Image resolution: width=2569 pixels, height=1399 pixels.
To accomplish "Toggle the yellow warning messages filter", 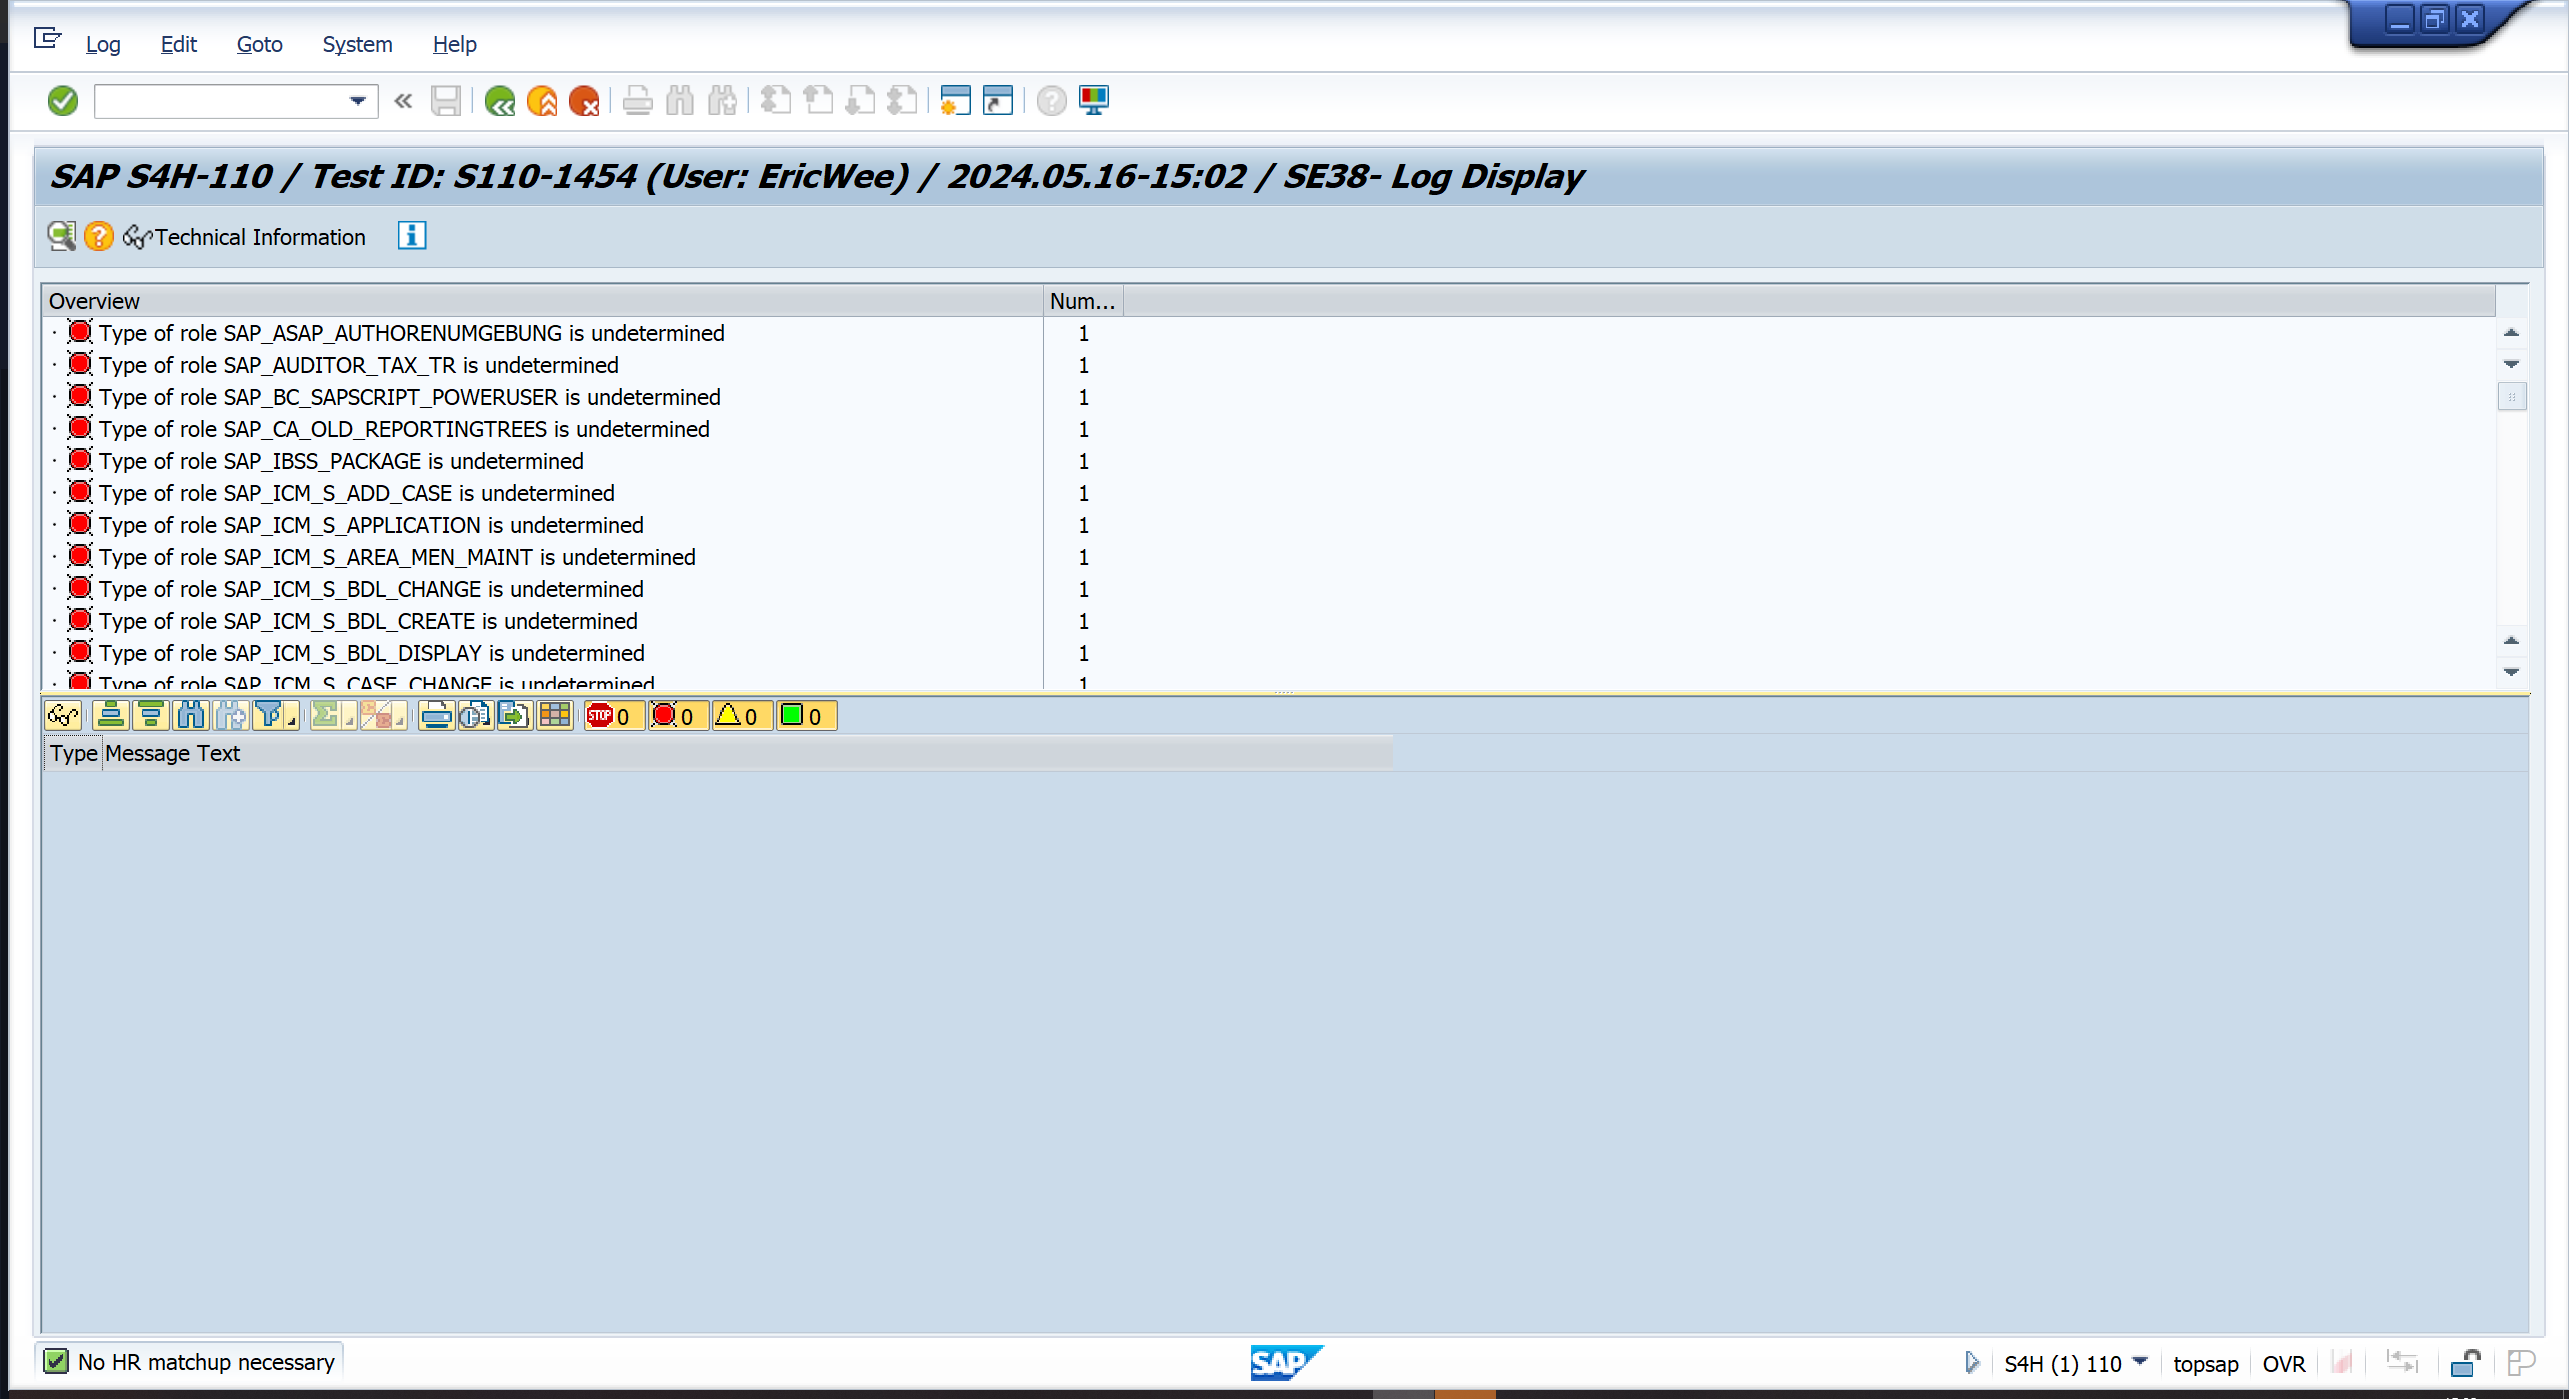I will 738,715.
